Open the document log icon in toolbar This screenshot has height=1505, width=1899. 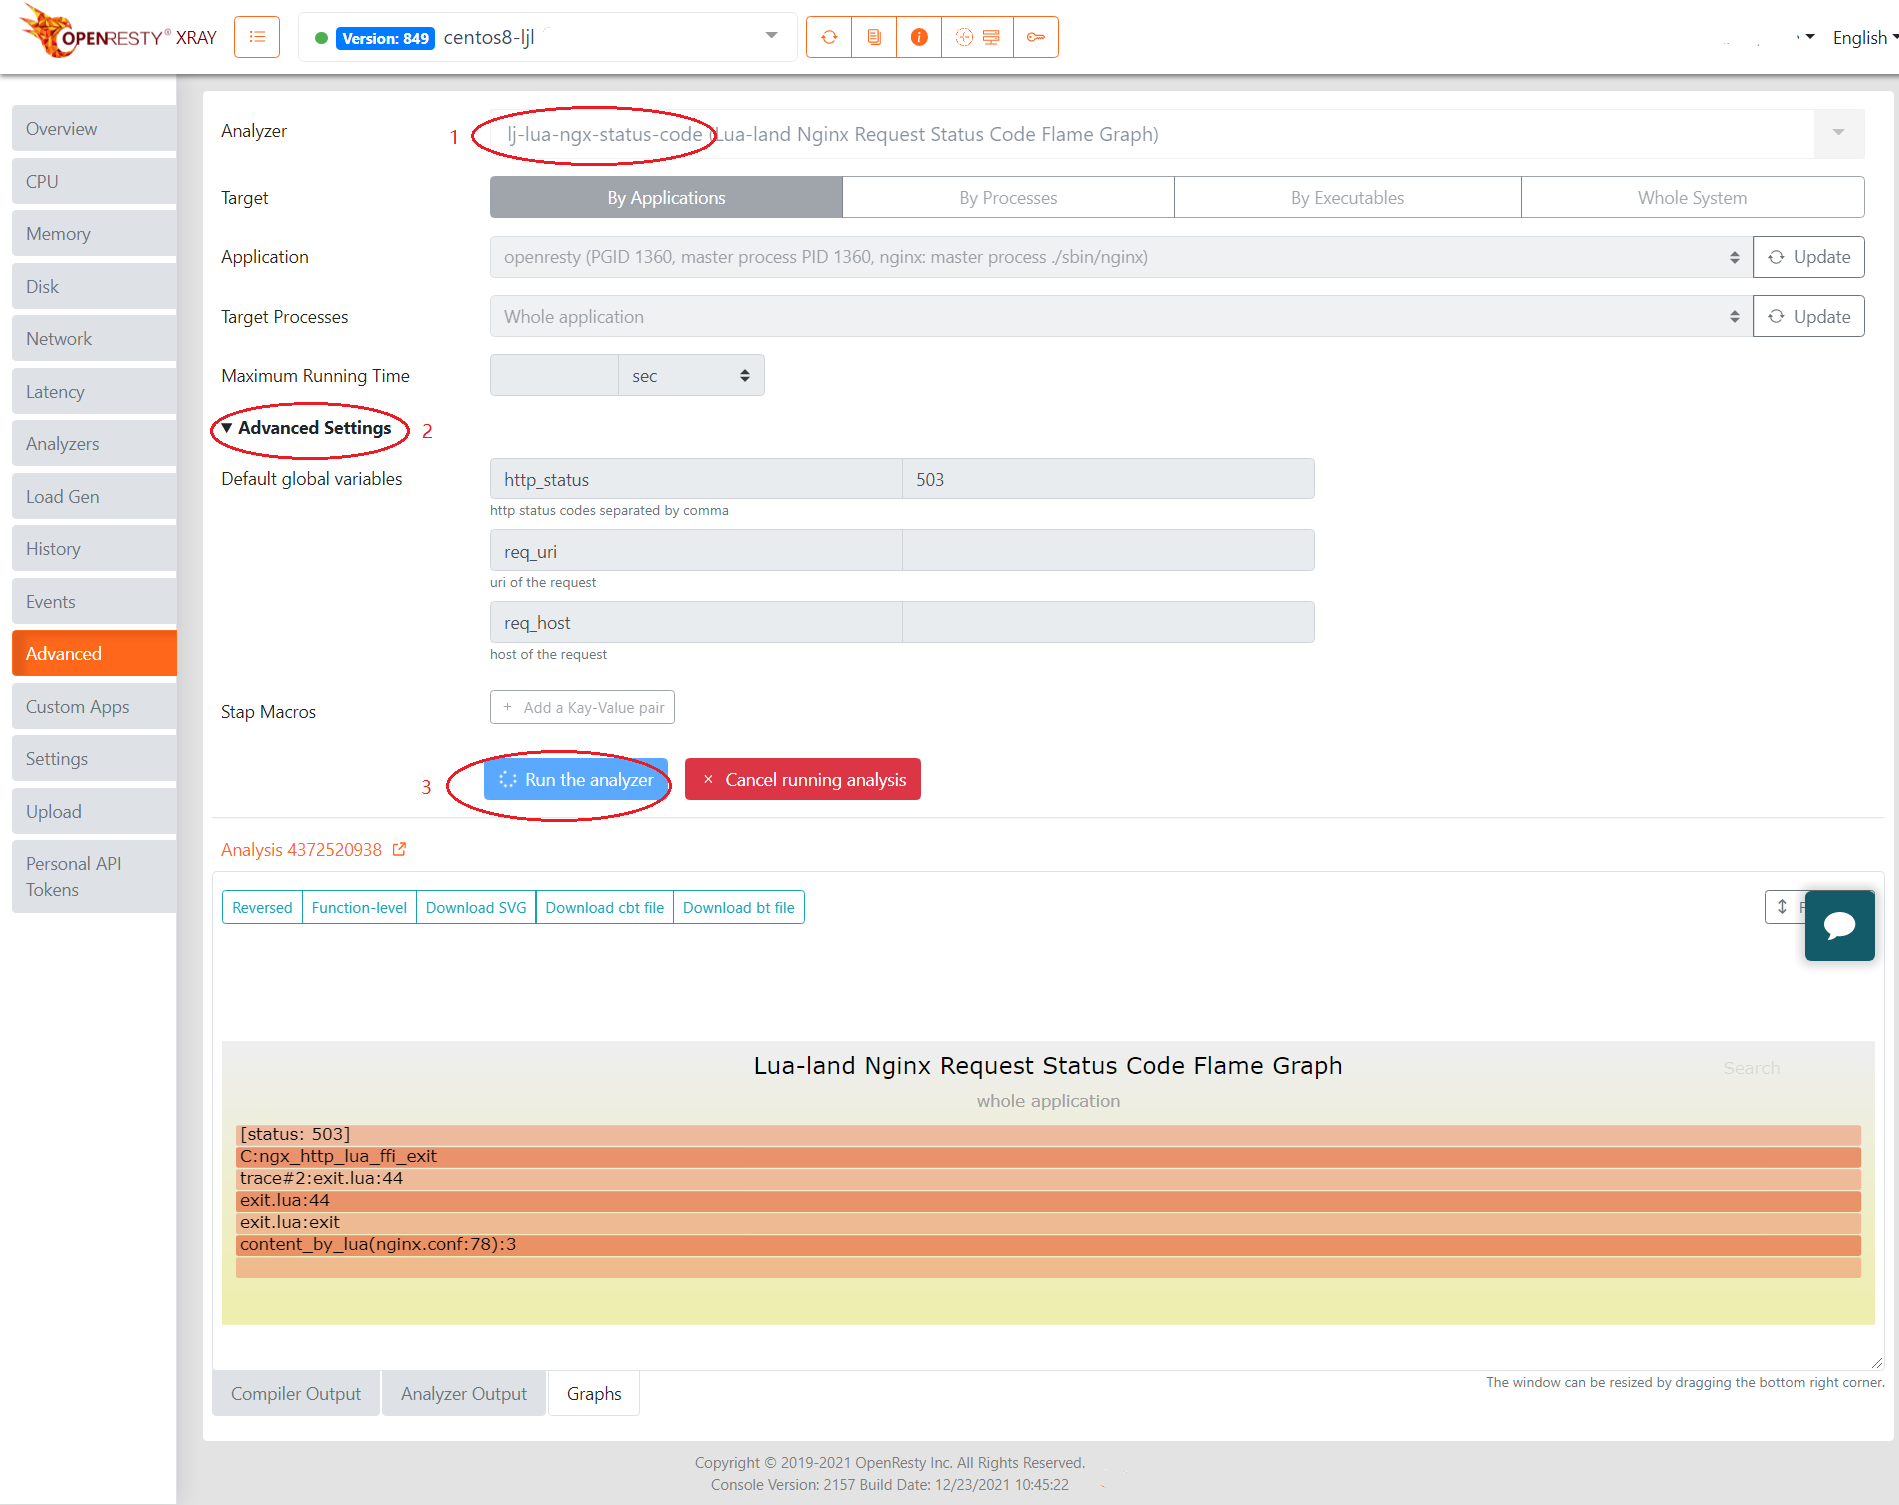coord(874,37)
